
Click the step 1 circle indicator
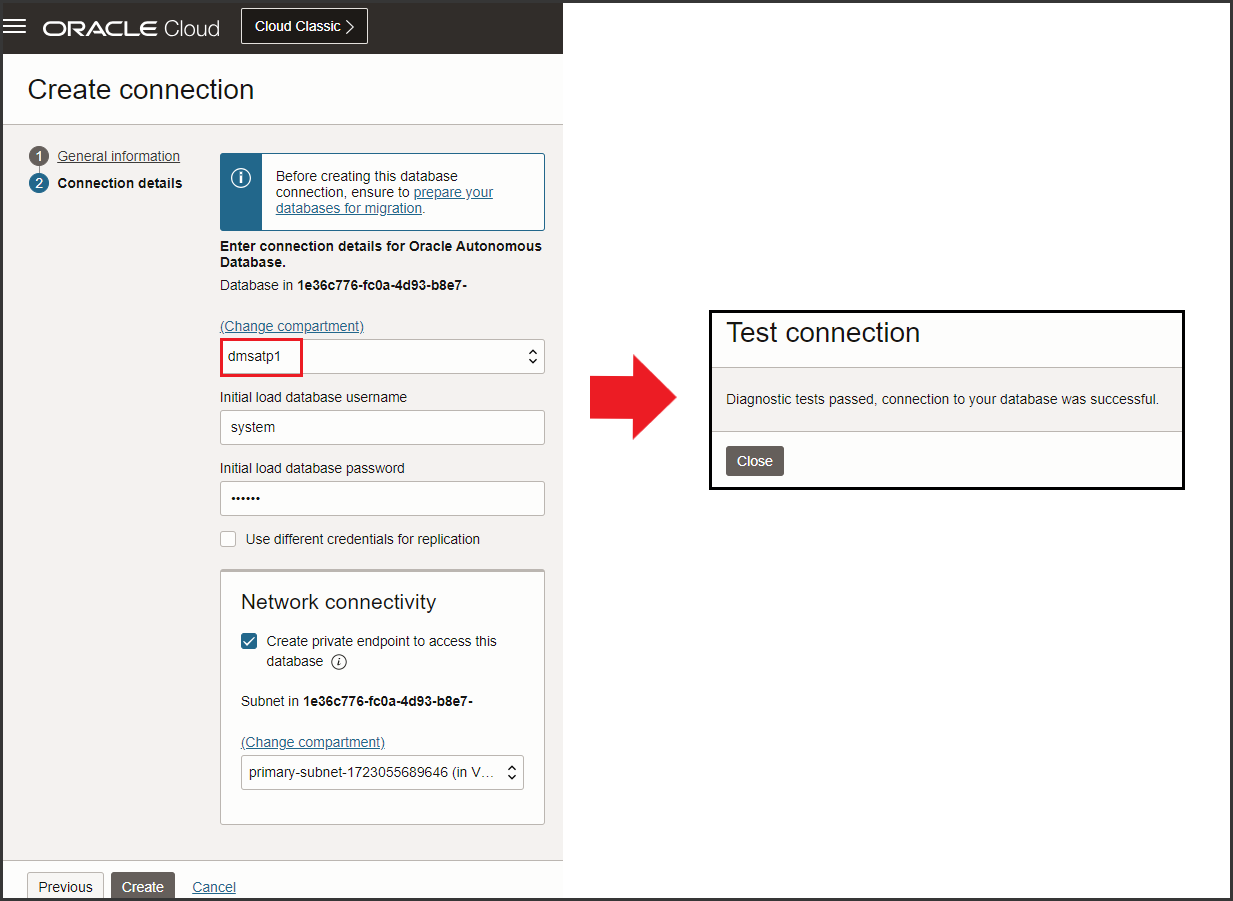pyautogui.click(x=39, y=156)
